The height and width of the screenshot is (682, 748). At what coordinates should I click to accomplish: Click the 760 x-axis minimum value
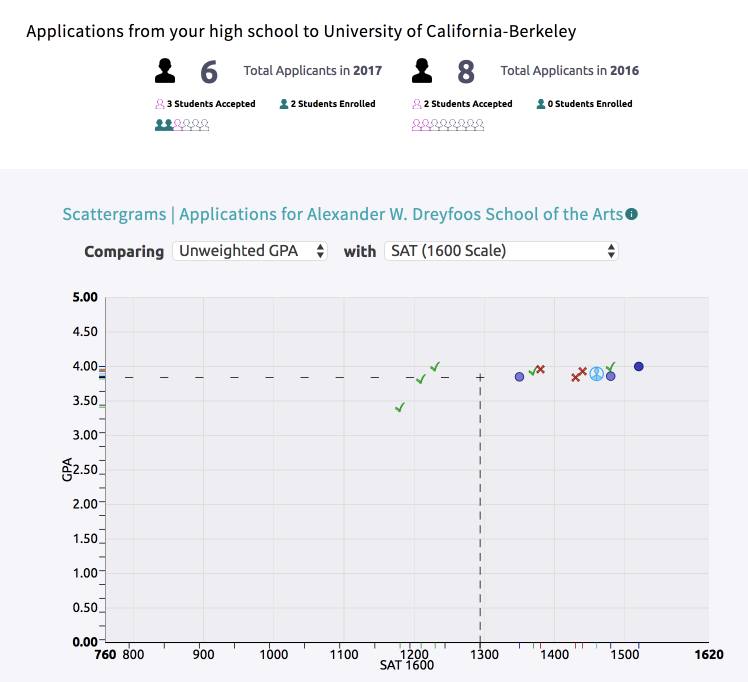click(x=105, y=654)
